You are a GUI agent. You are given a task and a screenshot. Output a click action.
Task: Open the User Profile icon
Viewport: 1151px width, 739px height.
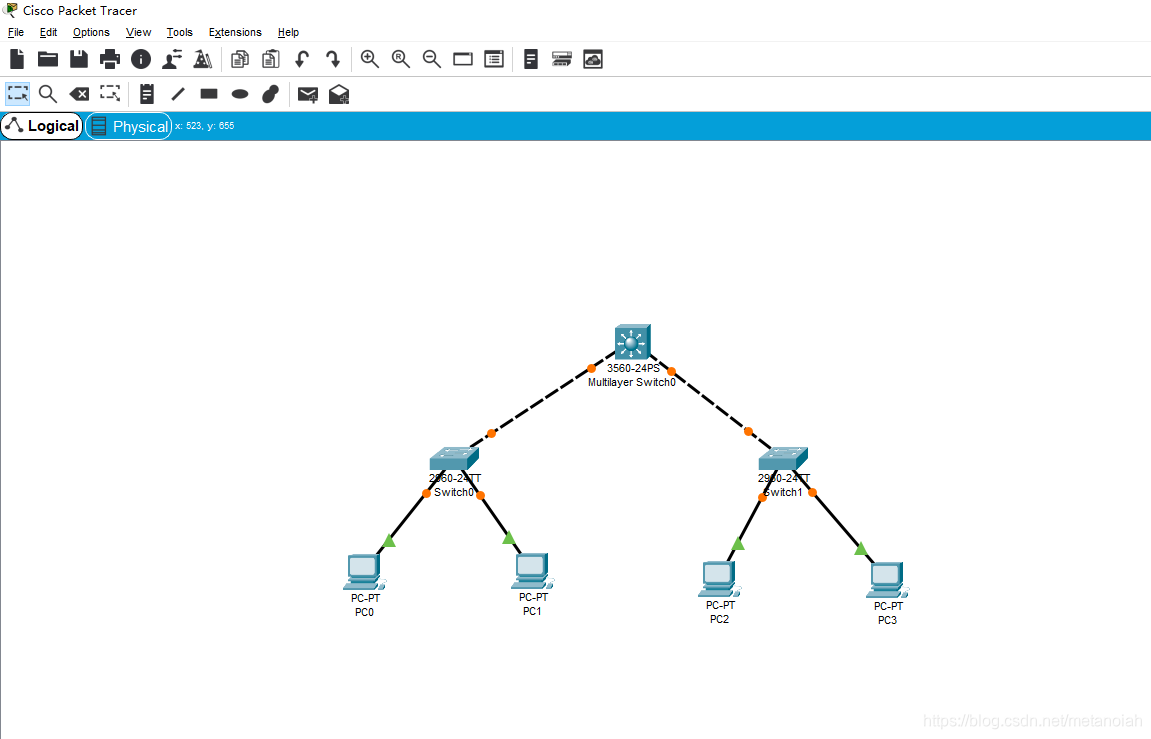tap(172, 59)
